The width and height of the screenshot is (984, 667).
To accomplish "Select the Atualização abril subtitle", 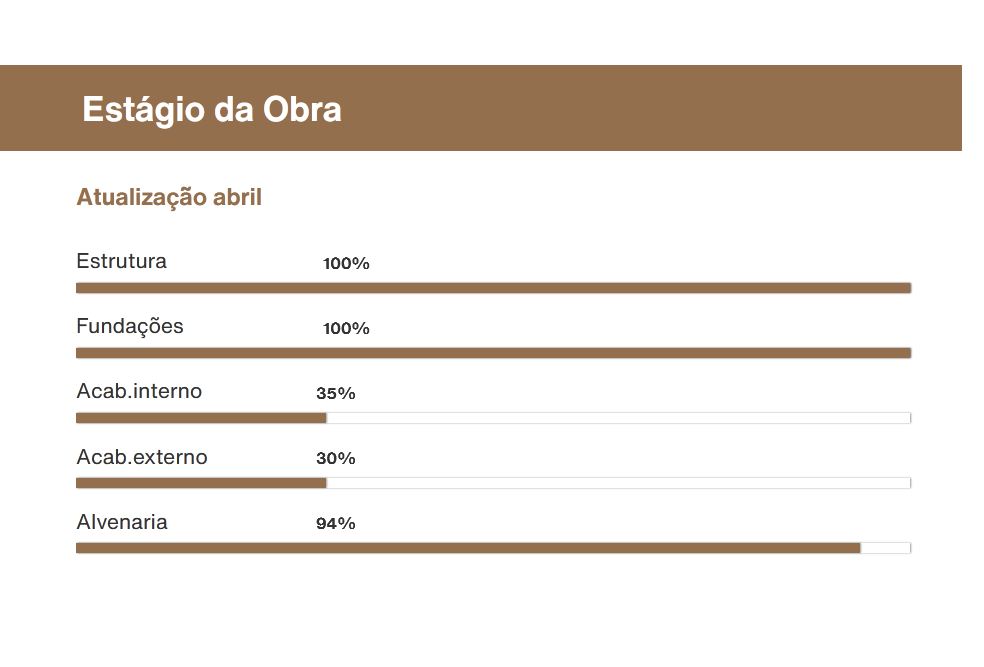I will coord(169,197).
